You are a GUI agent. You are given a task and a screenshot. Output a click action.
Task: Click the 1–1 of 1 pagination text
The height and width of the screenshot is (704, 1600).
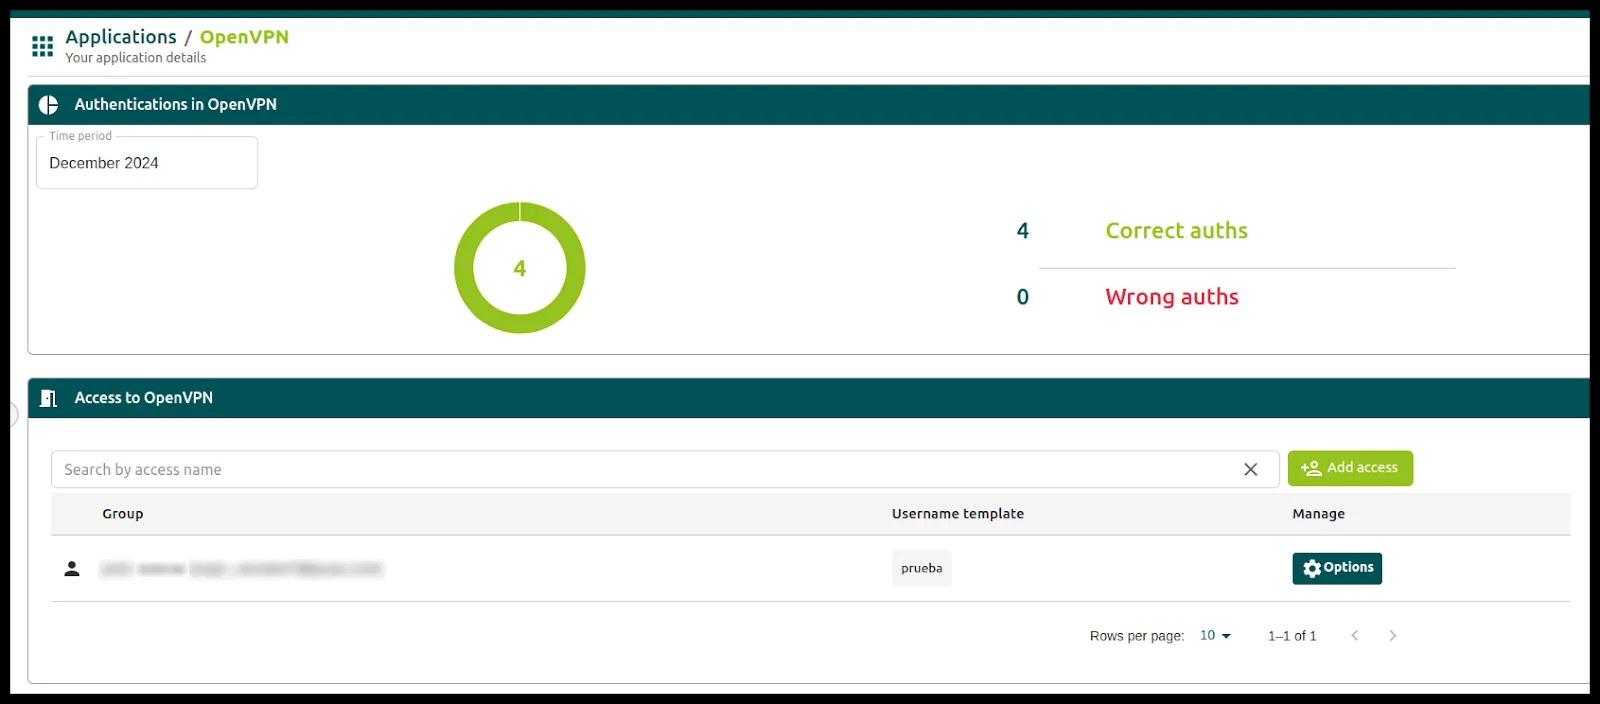coord(1292,636)
